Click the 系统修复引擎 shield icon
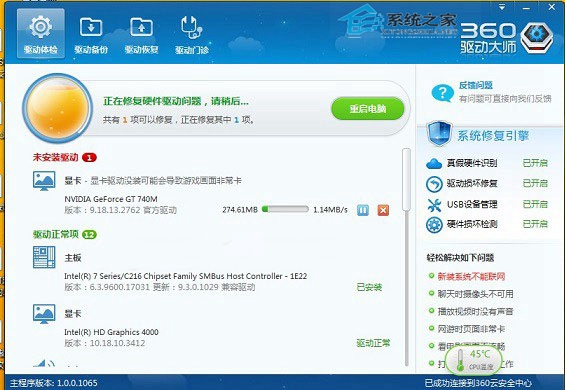The height and width of the screenshot is (390, 565). (x=439, y=134)
